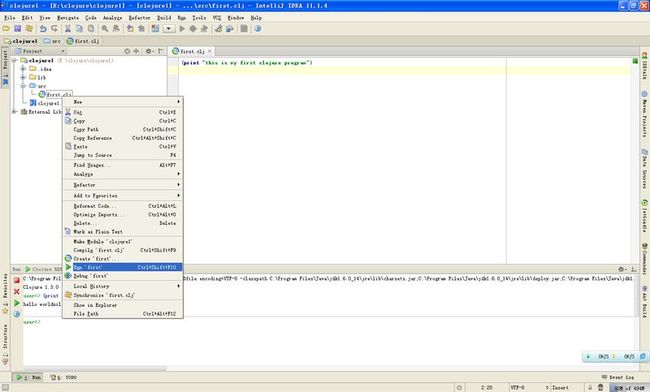650x392 pixels.
Task: Click the Cut scissors toolbar icon
Action: click(68, 29)
